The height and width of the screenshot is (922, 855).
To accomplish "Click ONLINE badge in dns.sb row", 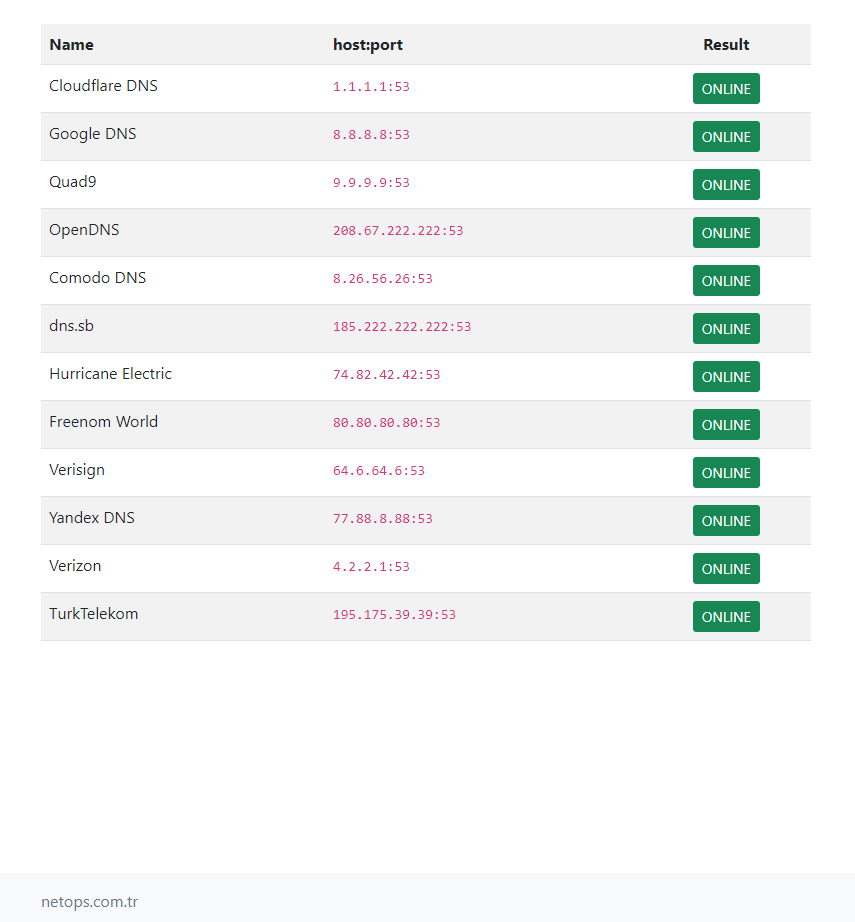I will pos(726,329).
